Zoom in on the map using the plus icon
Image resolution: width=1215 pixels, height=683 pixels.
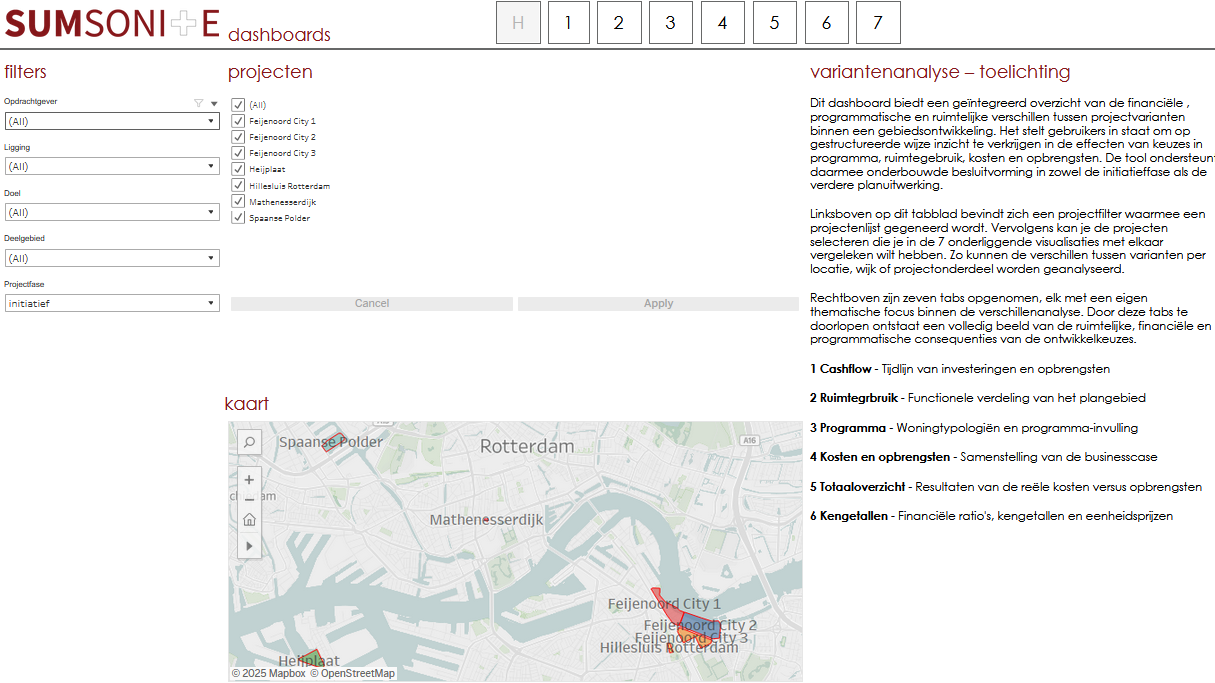(x=249, y=480)
